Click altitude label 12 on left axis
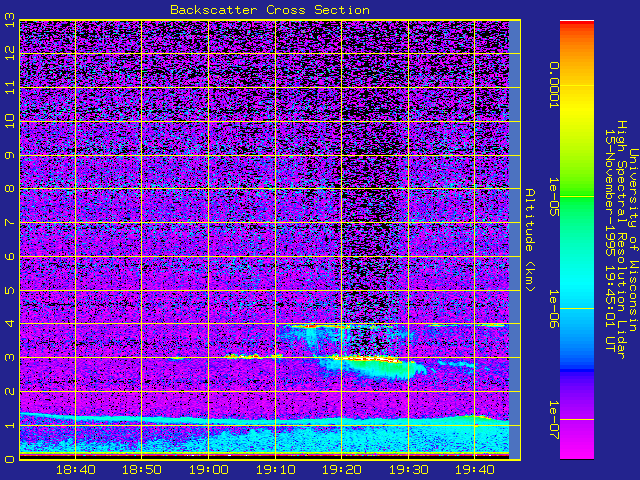This screenshot has height=480, width=640. [x=10, y=53]
